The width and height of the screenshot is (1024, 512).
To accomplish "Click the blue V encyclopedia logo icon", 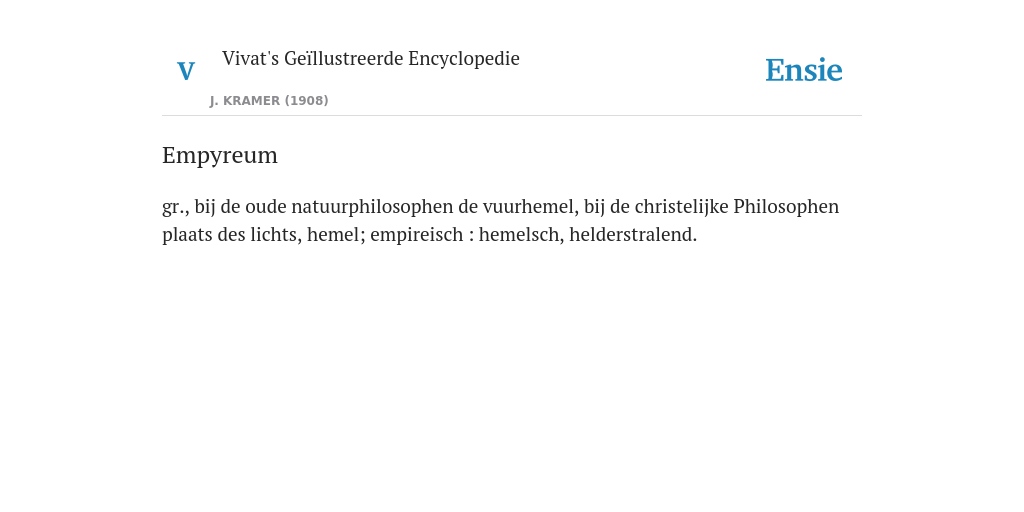I will tap(186, 71).
